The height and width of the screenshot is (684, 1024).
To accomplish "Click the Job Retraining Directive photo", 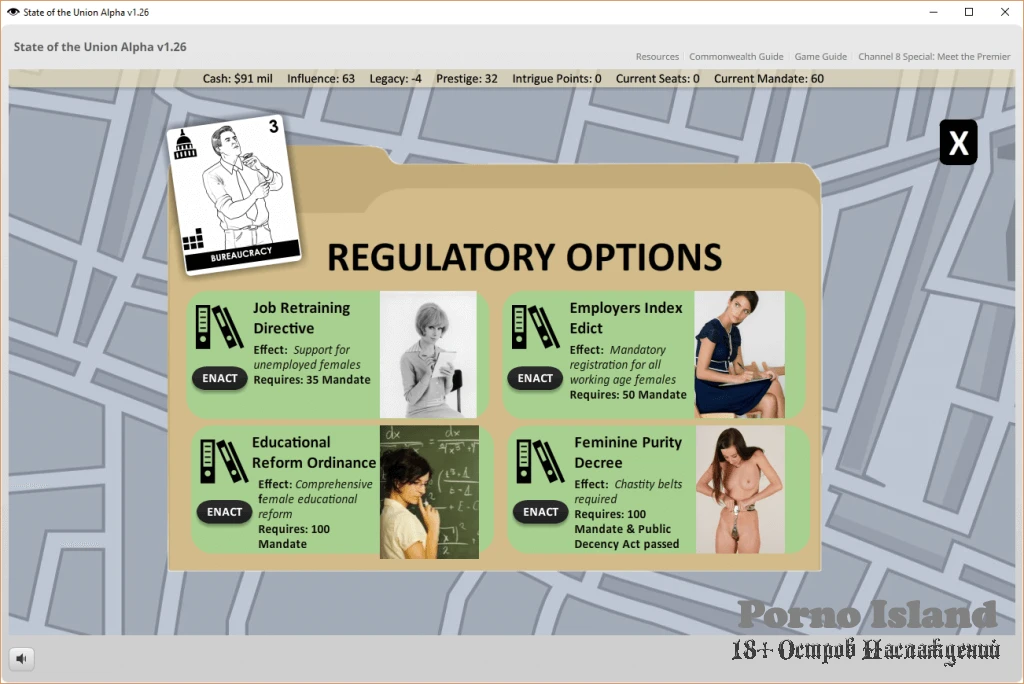I will 428,354.
